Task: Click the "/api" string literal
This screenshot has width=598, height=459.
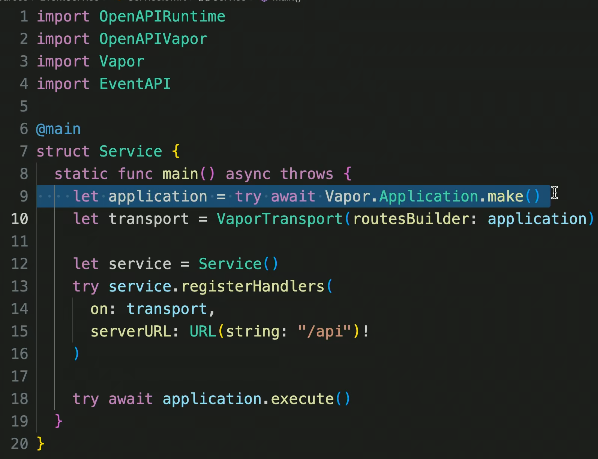Action: 325,331
